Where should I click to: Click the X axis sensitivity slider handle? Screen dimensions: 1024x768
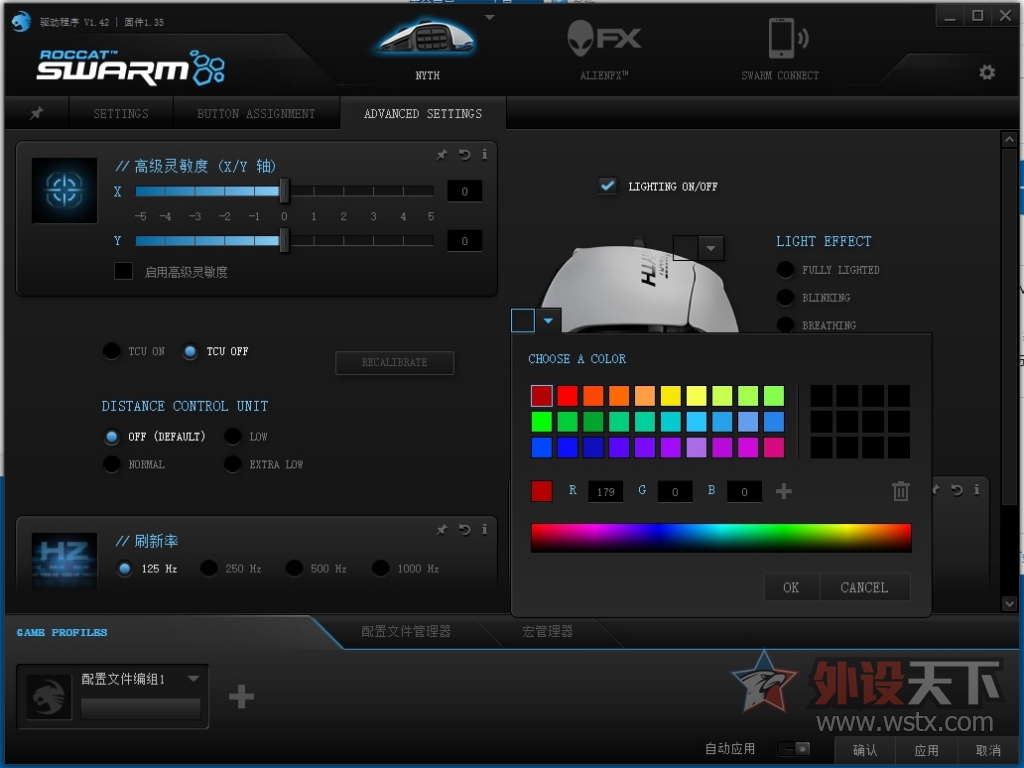click(x=283, y=191)
